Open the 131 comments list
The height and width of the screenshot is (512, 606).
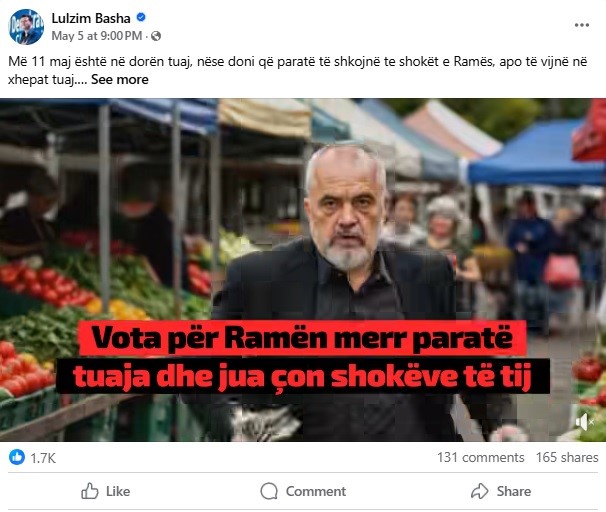click(x=480, y=458)
